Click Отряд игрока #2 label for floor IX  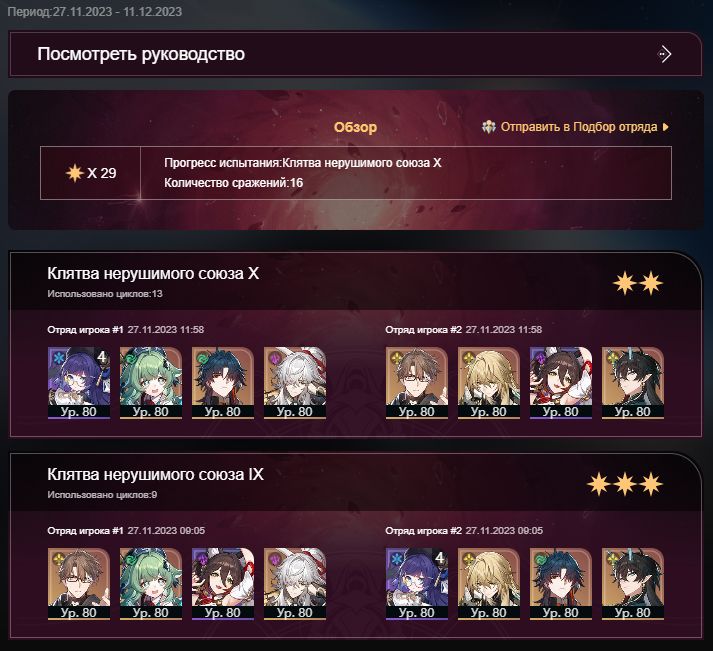[423, 531]
